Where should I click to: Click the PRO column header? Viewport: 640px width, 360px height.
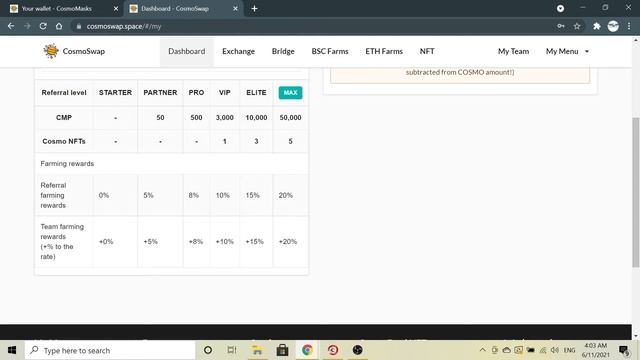pos(196,93)
